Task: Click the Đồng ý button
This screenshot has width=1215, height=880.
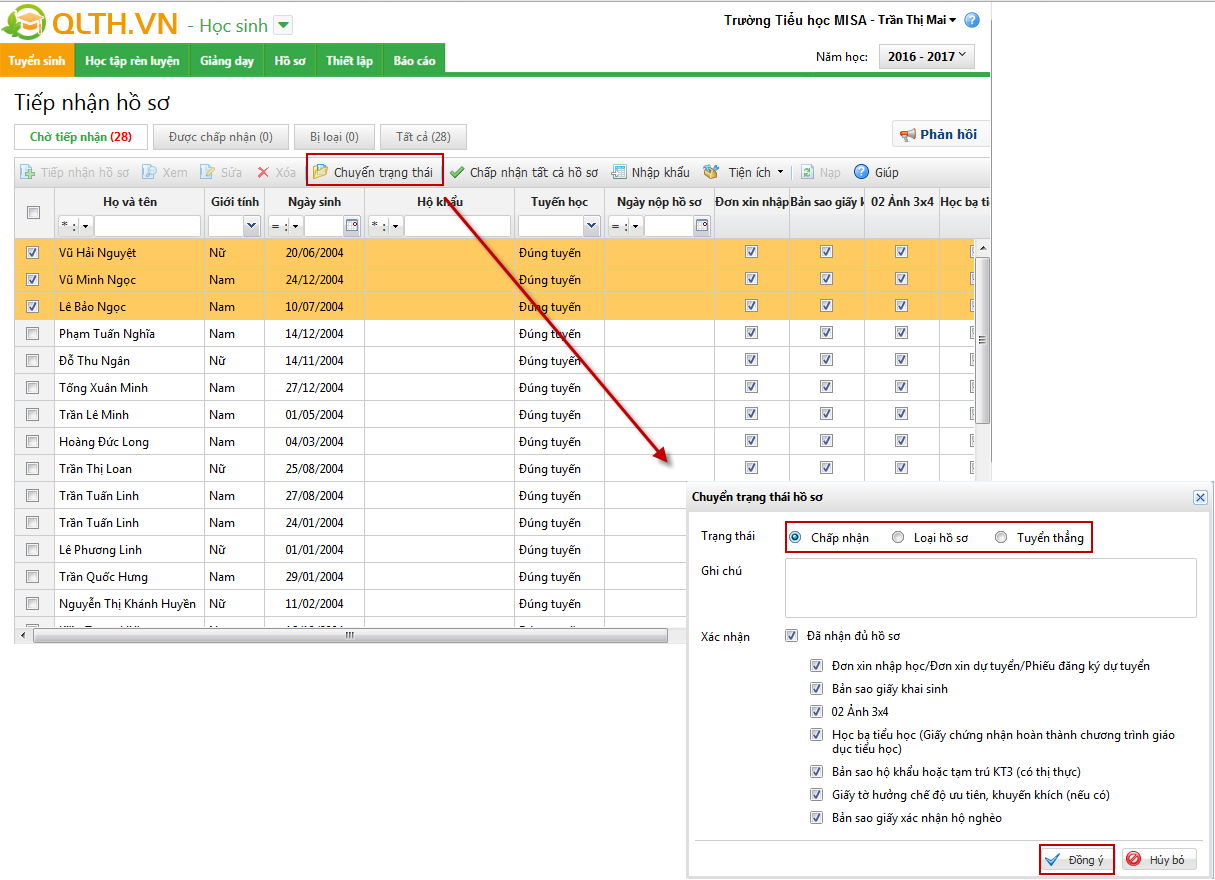Action: tap(1076, 860)
